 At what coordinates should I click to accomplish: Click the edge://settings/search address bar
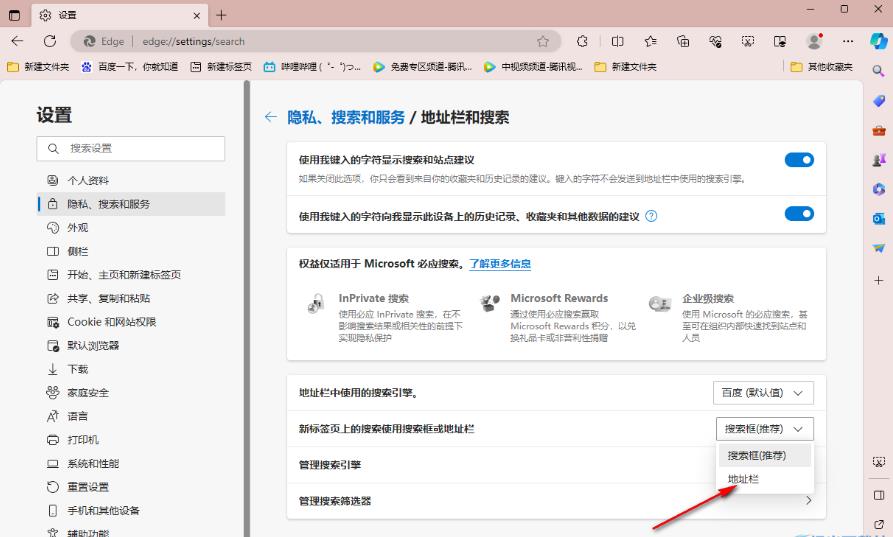click(316, 41)
